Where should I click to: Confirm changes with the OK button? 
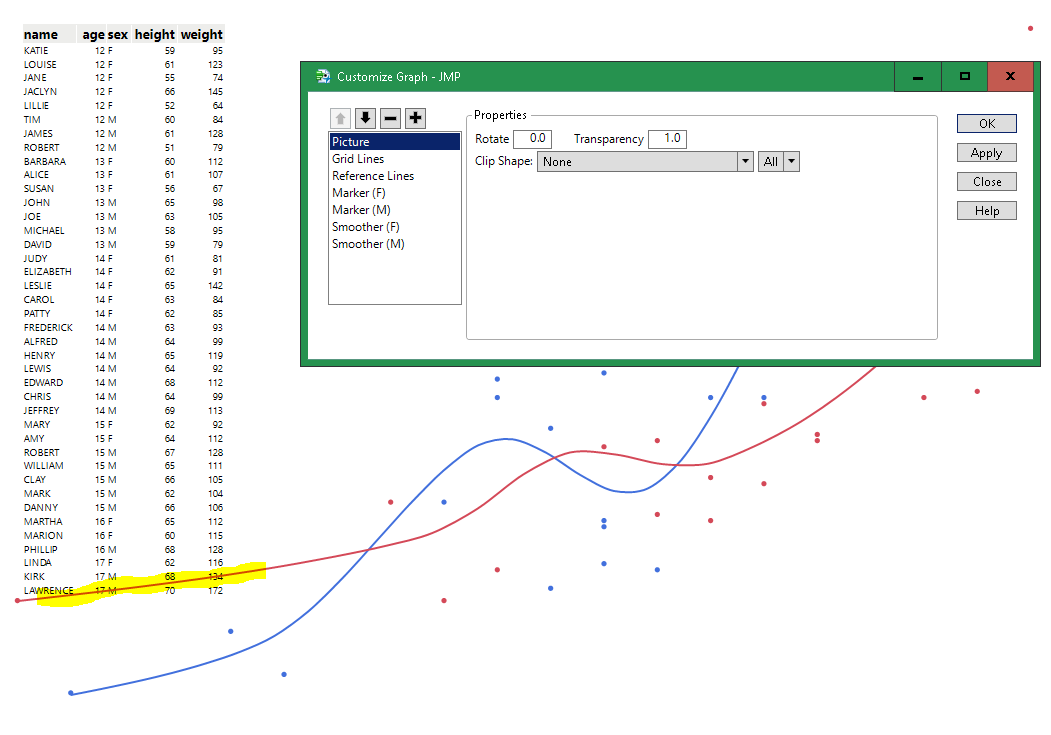(x=986, y=123)
